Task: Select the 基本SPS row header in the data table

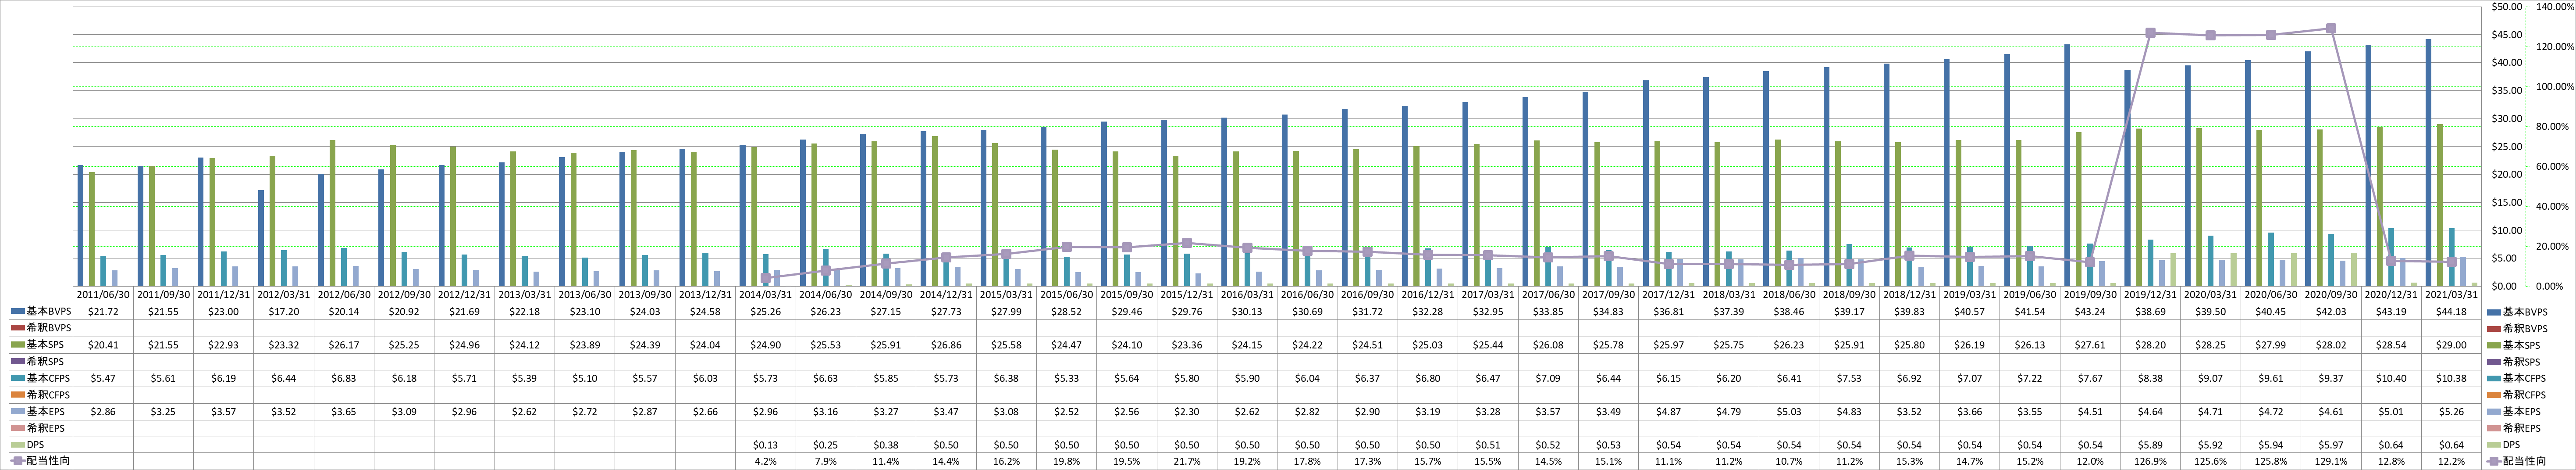Action: [41, 345]
